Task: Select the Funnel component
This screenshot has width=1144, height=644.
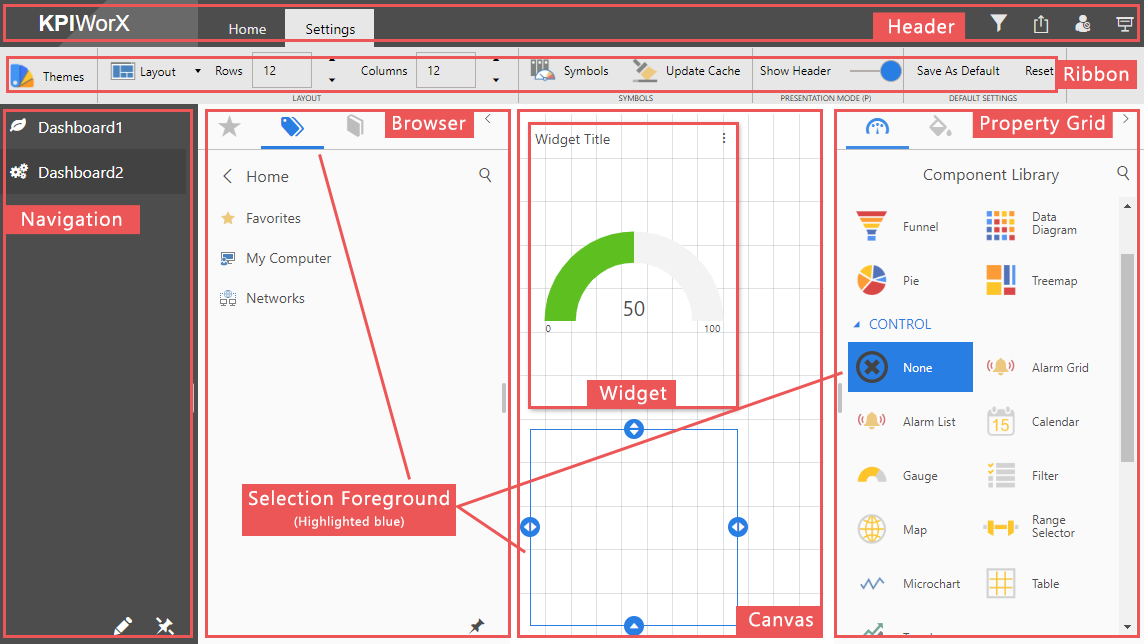Action: pos(897,227)
